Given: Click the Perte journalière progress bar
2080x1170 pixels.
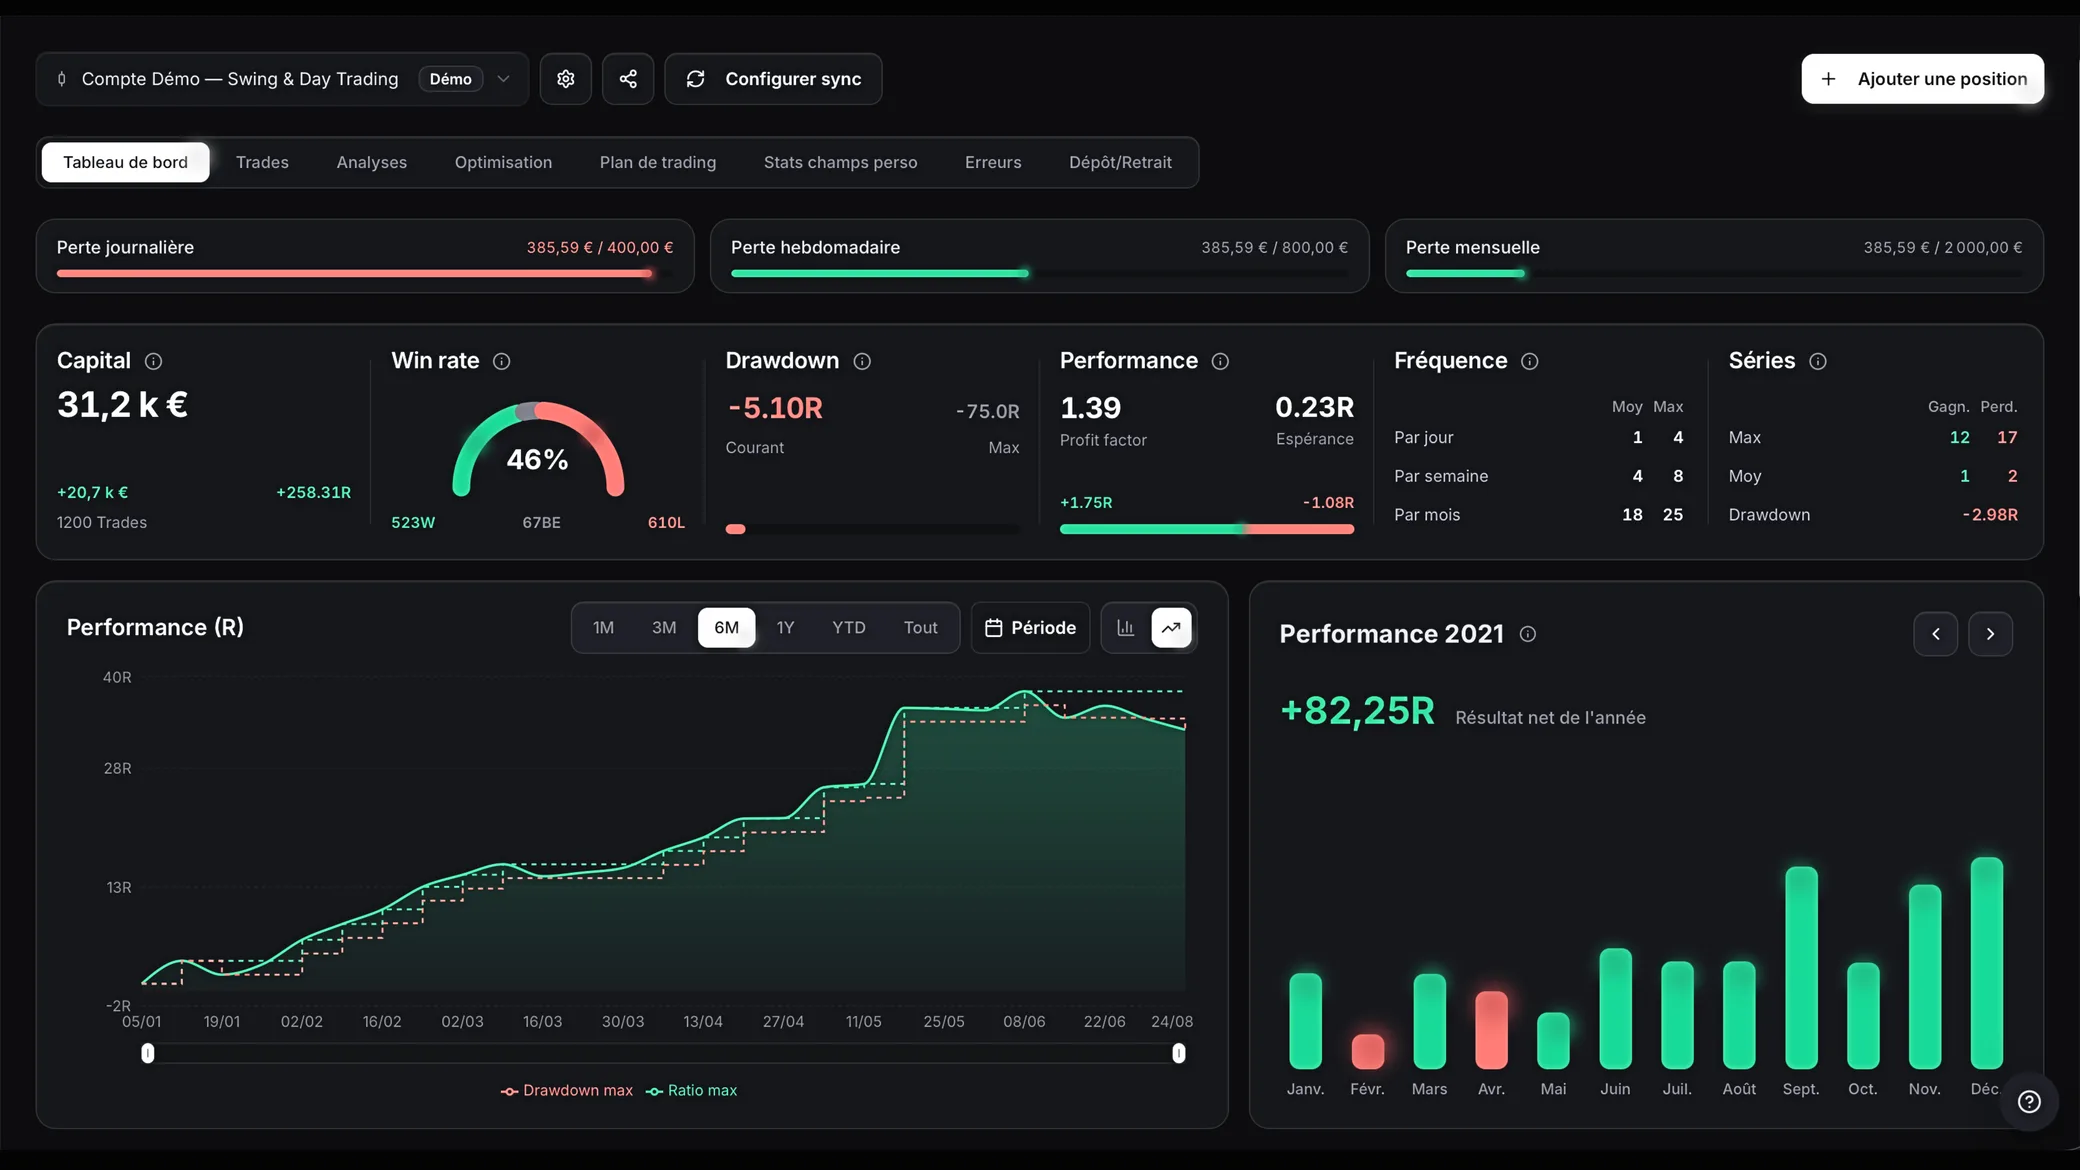Looking at the screenshot, I should (365, 273).
